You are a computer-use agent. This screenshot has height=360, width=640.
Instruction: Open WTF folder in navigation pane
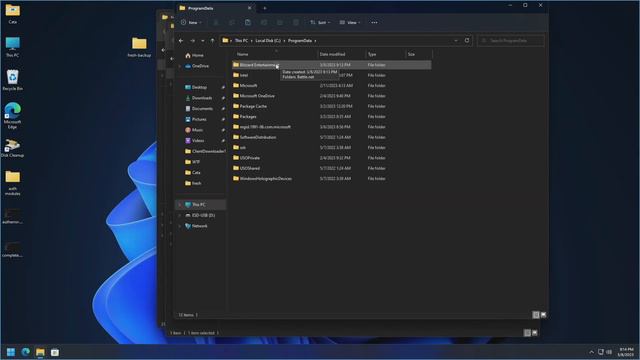coord(196,162)
